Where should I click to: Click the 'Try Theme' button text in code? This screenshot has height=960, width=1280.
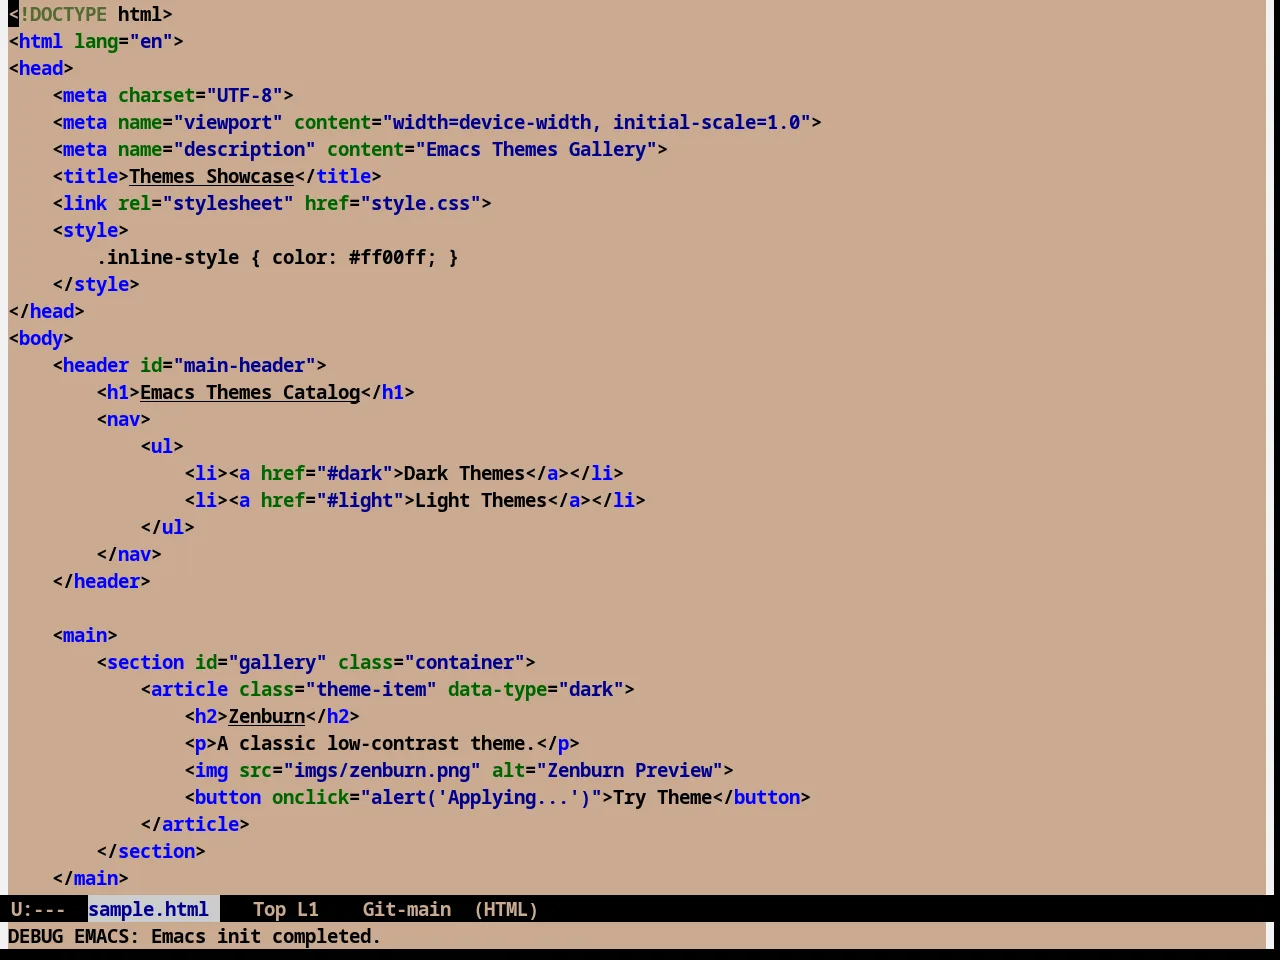pyautogui.click(x=662, y=797)
